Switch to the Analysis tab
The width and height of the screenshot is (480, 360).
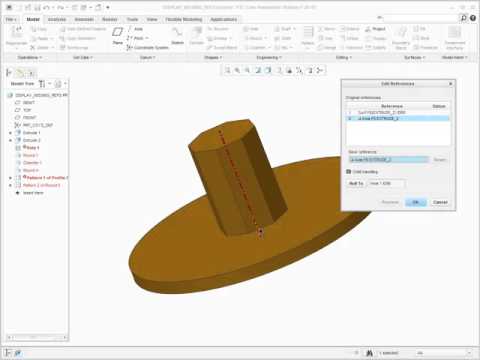(57, 19)
